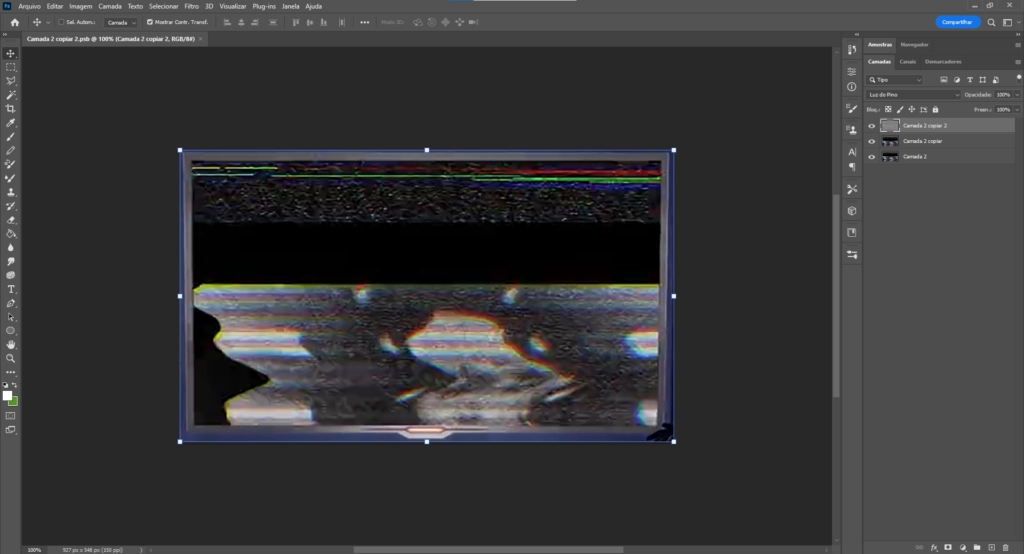Select the Crop tool in the toolbar
The width and height of the screenshot is (1024, 554).
11,108
